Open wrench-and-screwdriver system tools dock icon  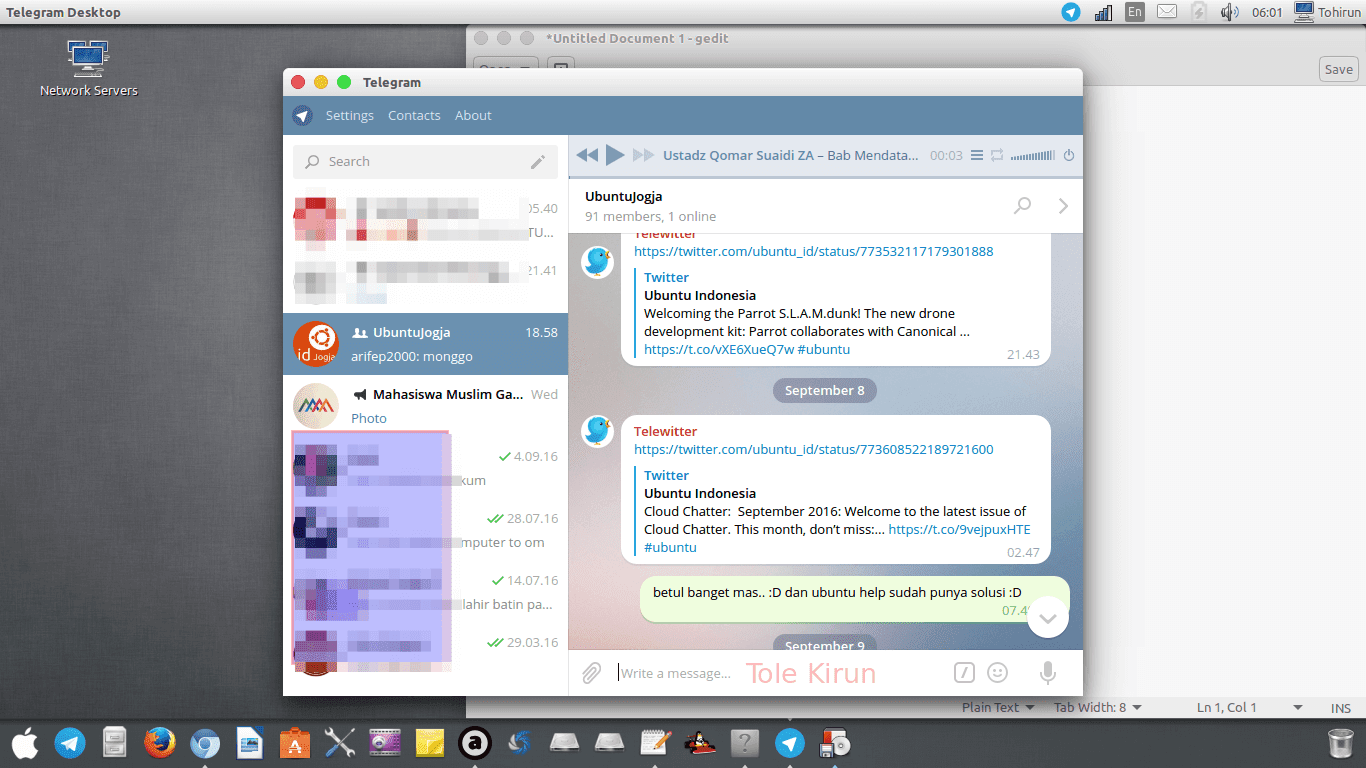pyautogui.click(x=340, y=743)
